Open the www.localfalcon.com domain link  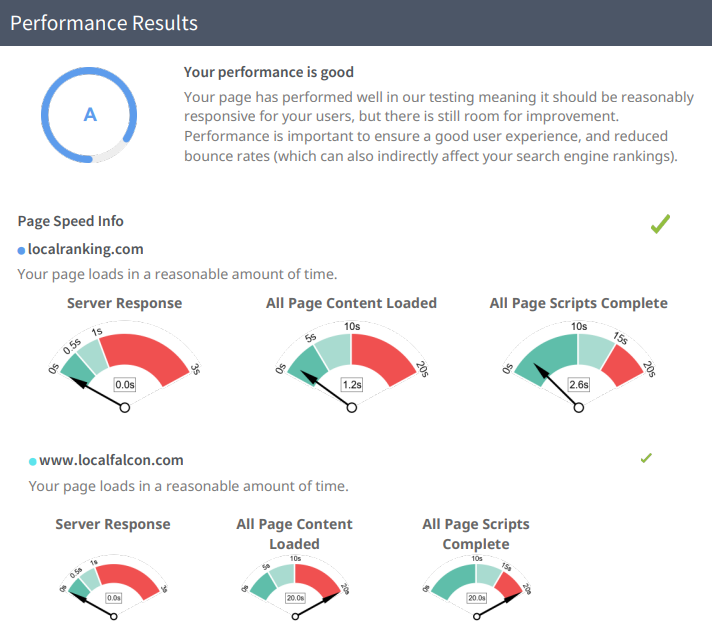coord(111,460)
